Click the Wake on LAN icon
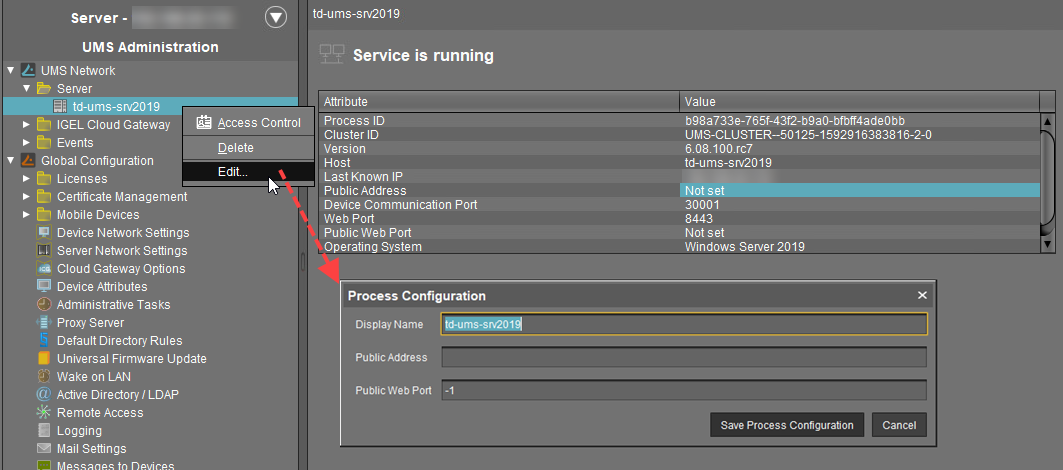The height and width of the screenshot is (470, 1063). [44, 377]
